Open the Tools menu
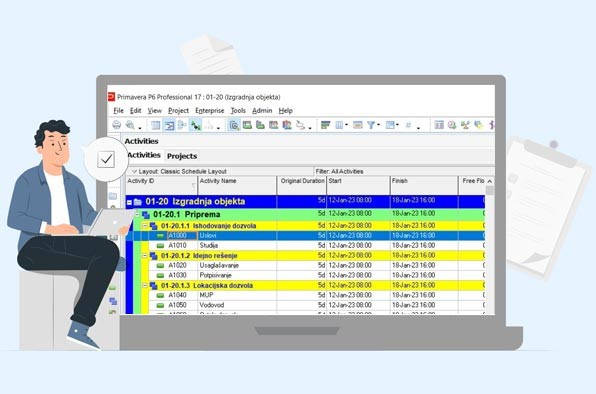The image size is (596, 394). click(238, 111)
